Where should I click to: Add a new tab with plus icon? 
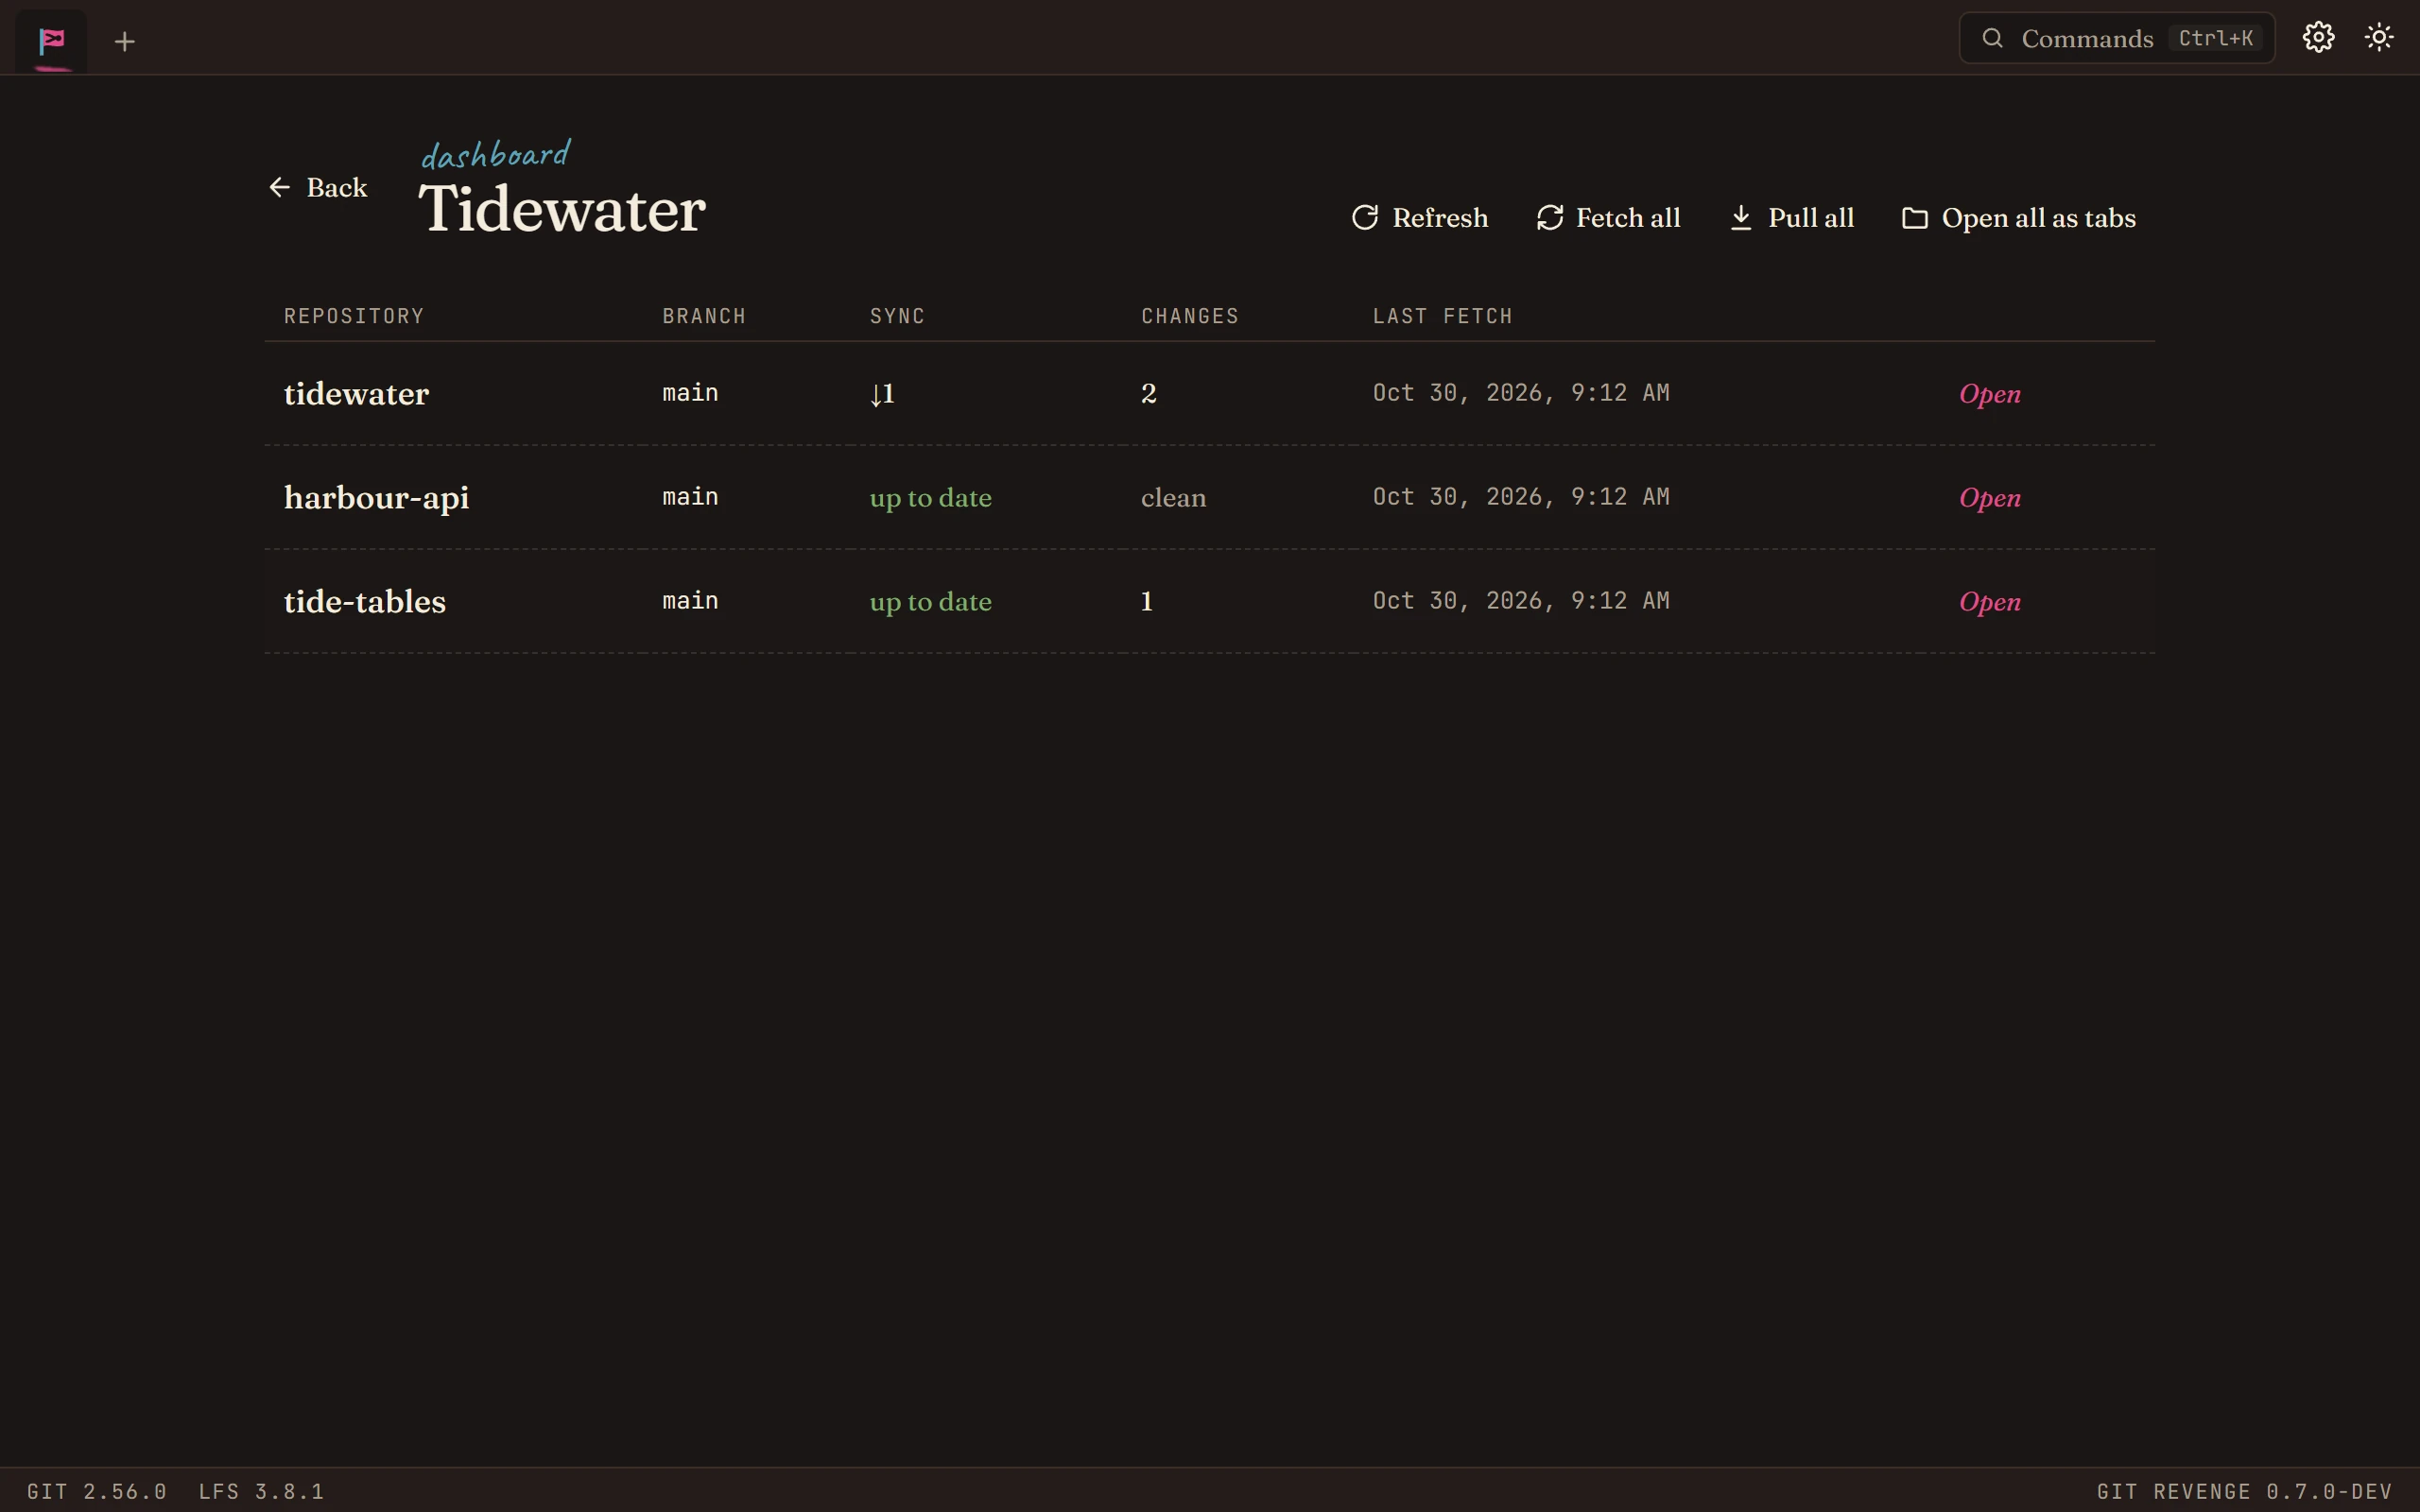tap(124, 41)
